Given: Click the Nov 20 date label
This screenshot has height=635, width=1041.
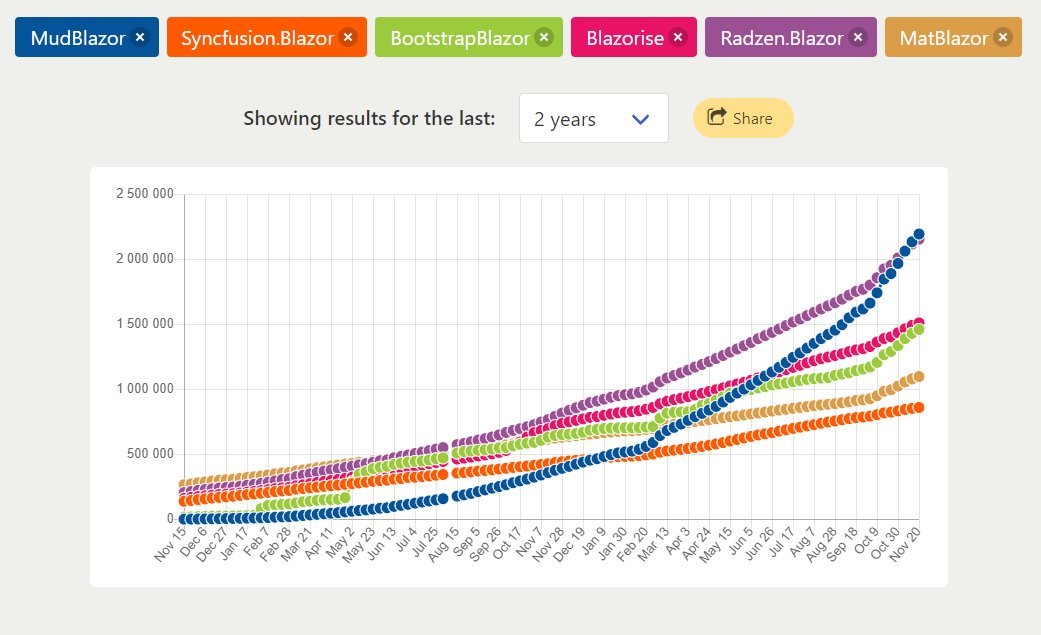Looking at the screenshot, I should [904, 544].
